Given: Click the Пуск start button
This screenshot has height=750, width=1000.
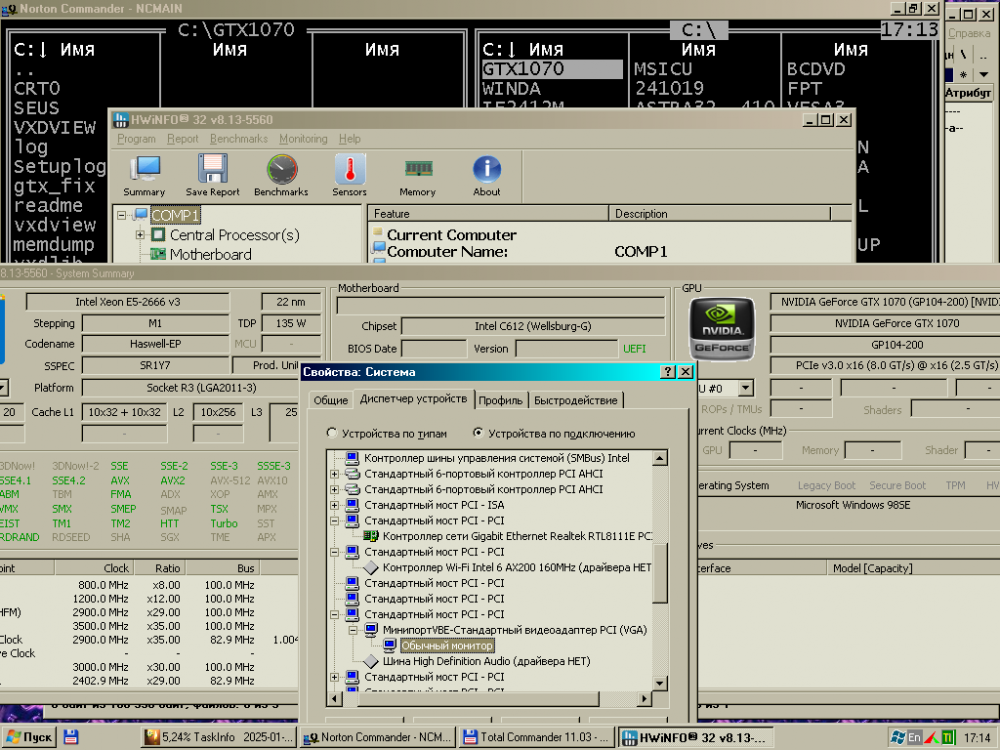Looking at the screenshot, I should click(28, 738).
